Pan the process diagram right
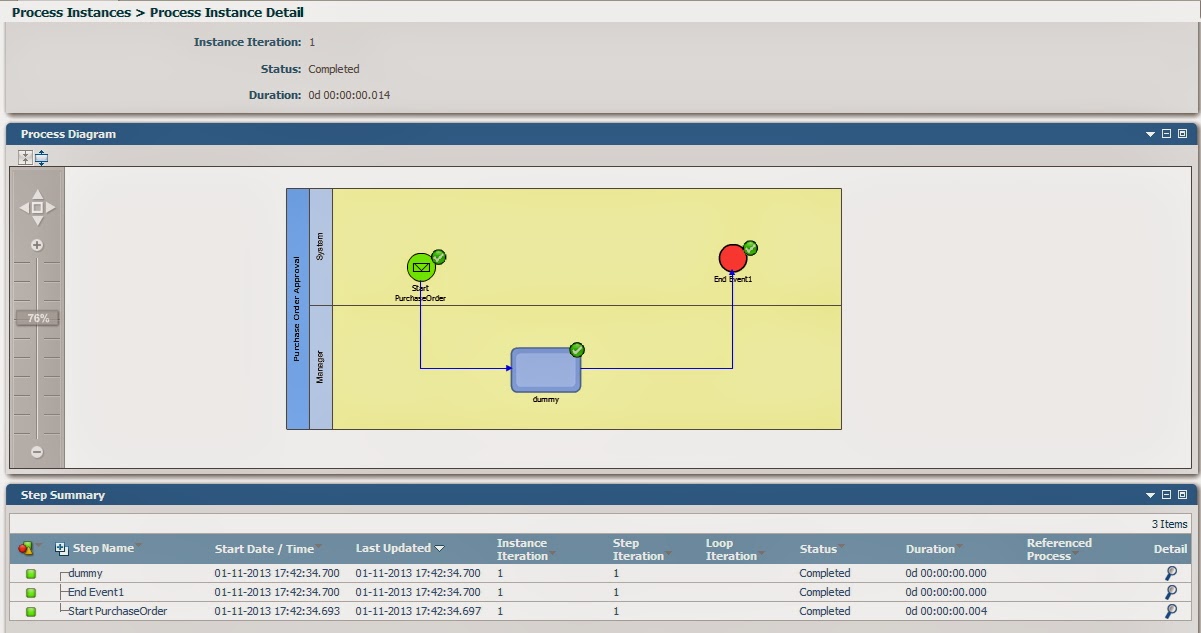The width and height of the screenshot is (1201, 633). pyautogui.click(x=50, y=208)
